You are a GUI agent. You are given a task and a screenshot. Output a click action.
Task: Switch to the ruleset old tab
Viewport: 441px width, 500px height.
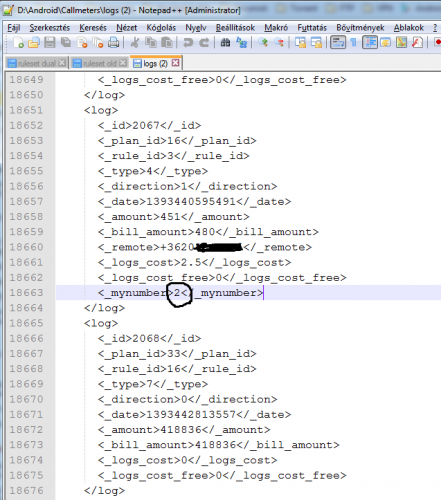pyautogui.click(x=100, y=63)
